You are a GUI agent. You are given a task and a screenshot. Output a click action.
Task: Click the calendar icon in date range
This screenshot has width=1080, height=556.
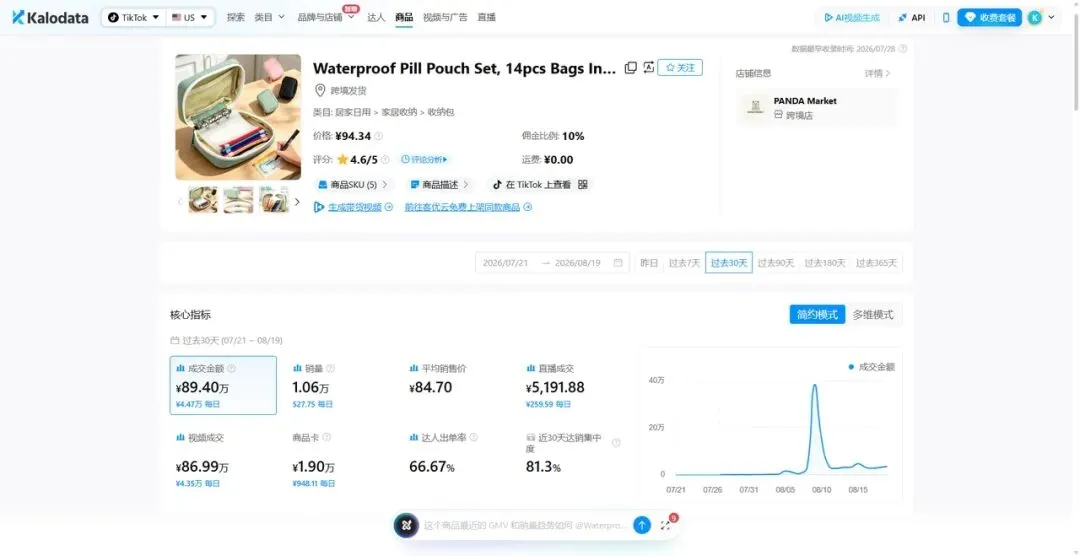618,262
